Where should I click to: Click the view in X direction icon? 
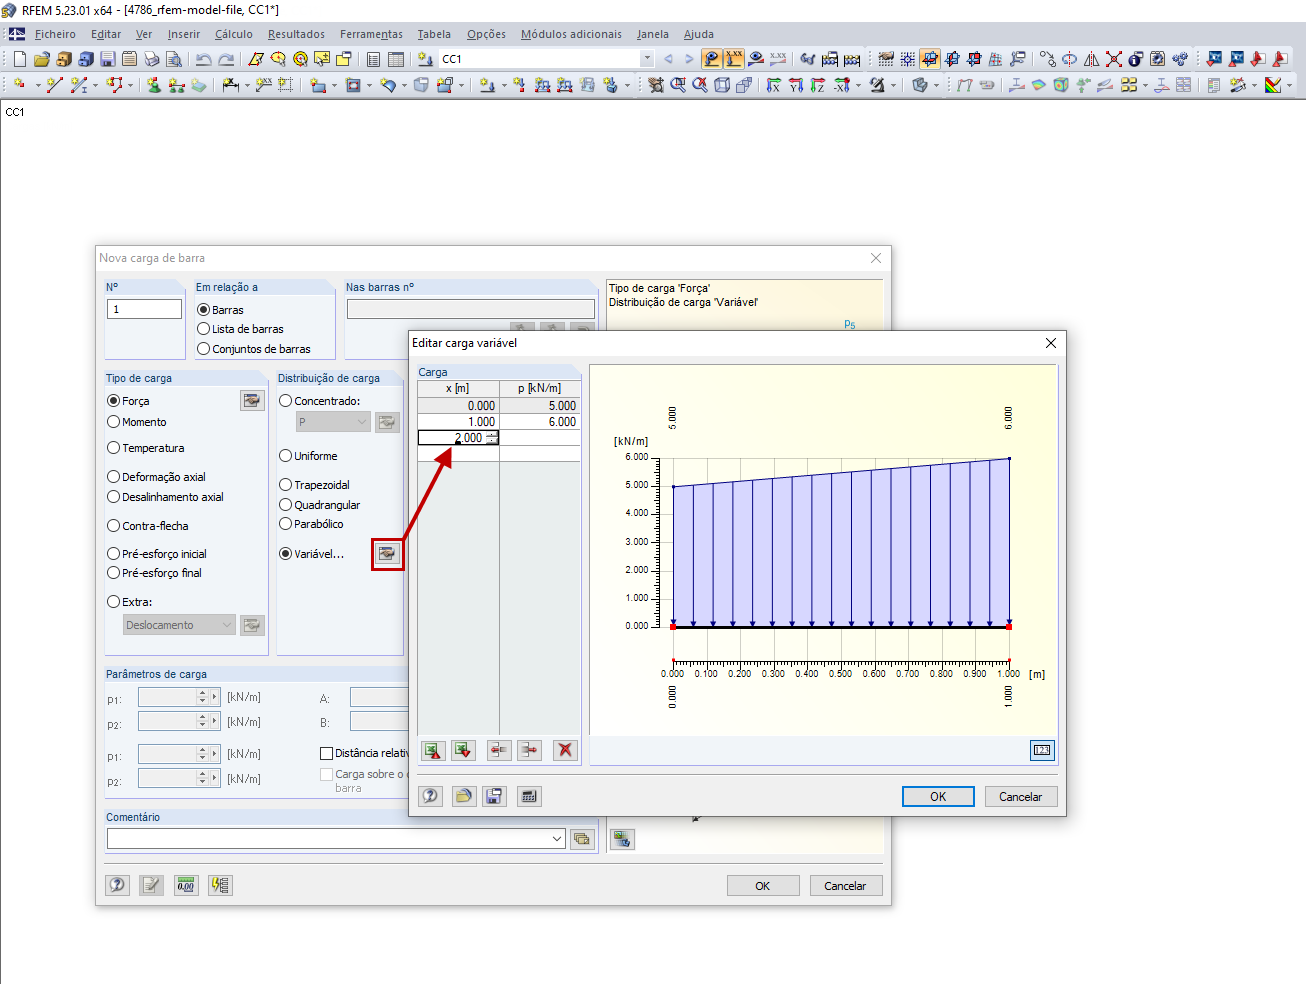[x=773, y=85]
